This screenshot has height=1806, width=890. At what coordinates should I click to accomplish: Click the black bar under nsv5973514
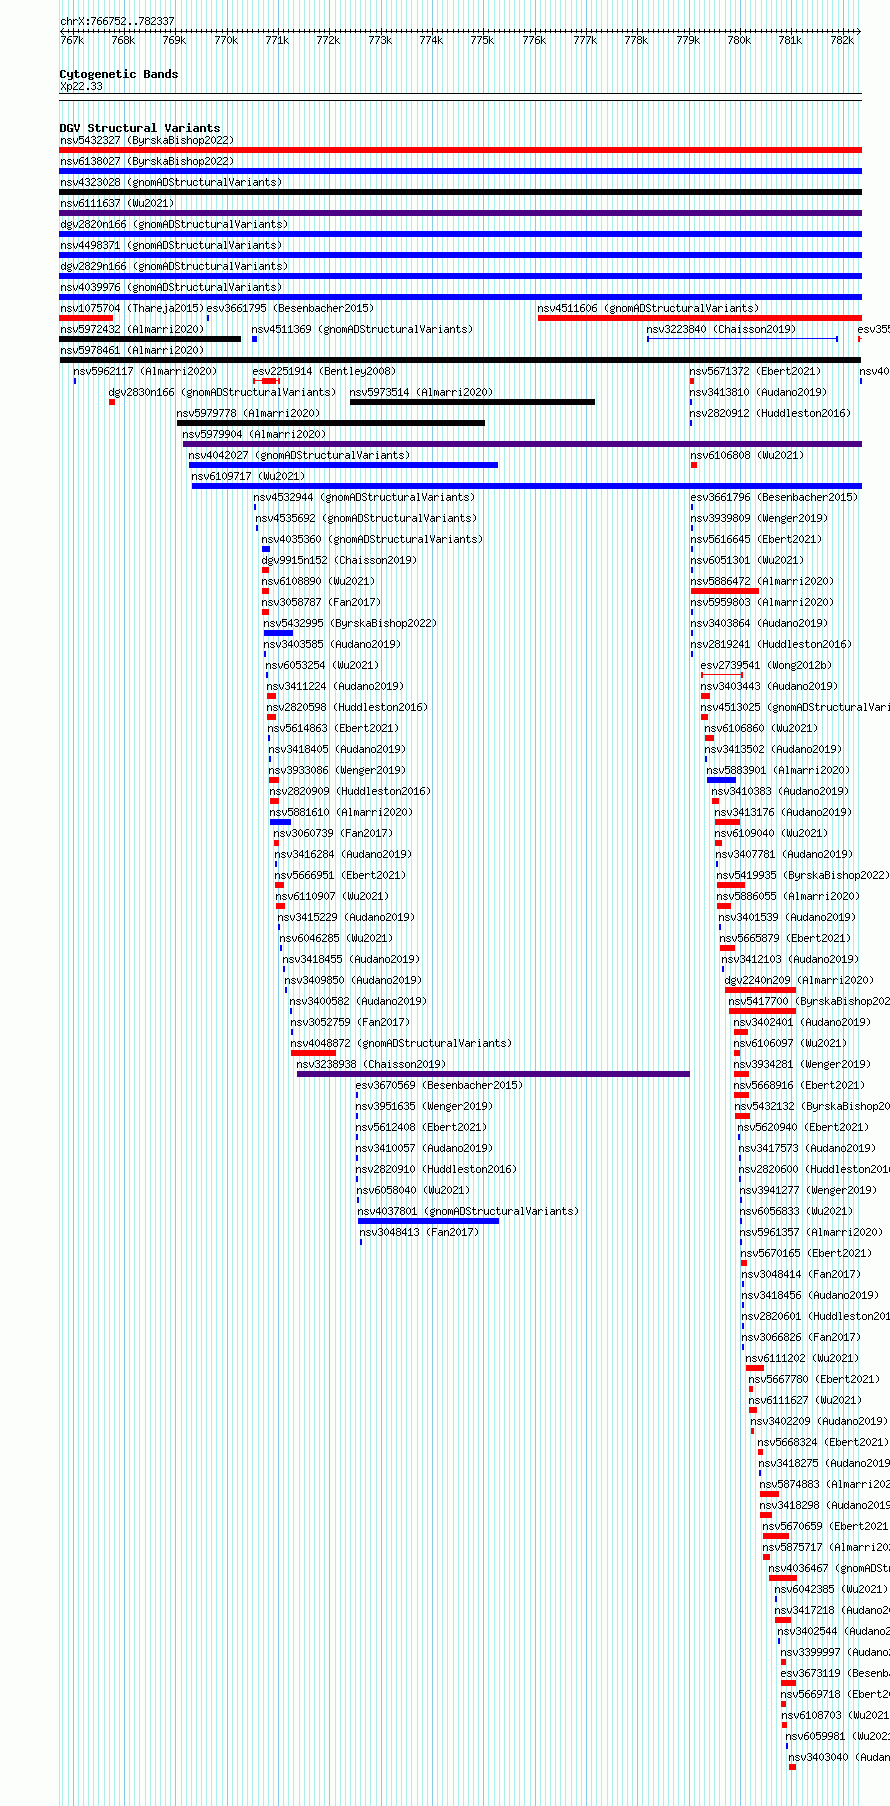[x=472, y=402]
